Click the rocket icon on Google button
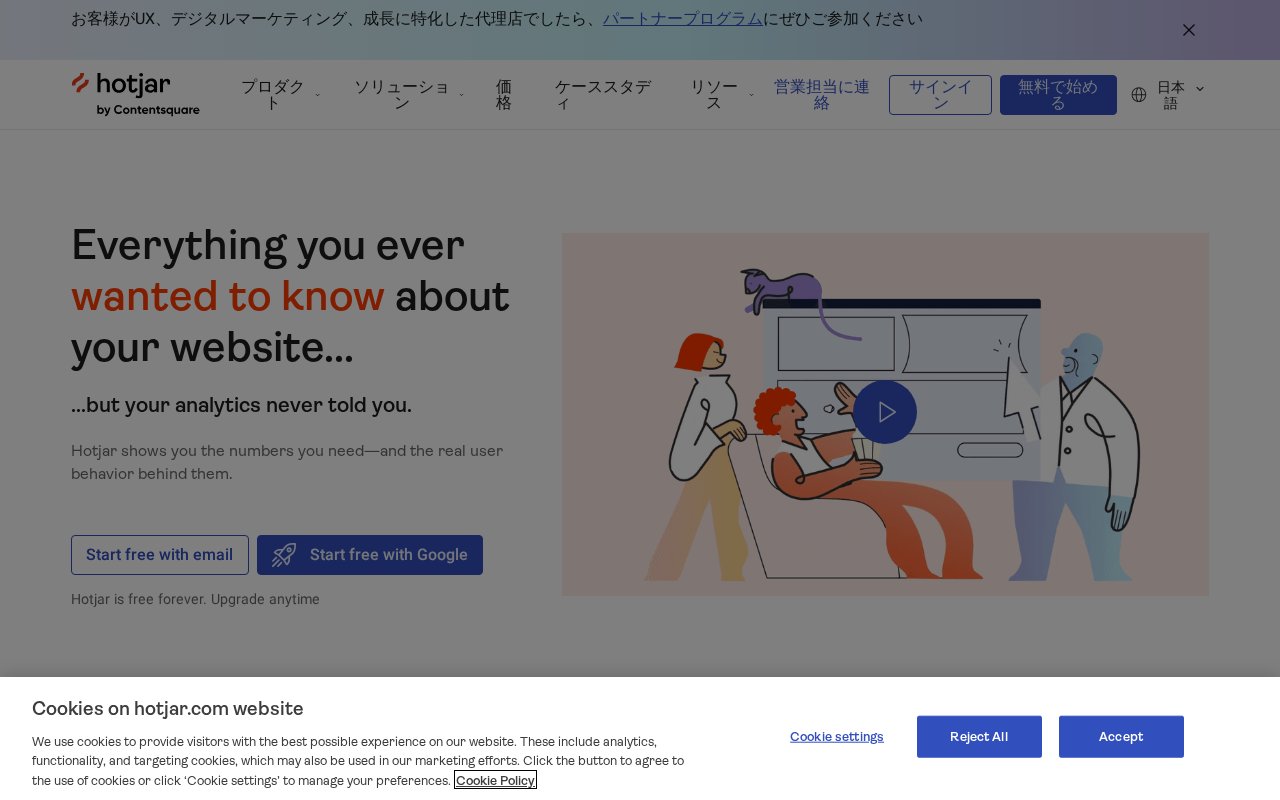Screen dimensions: 1280x800 [x=284, y=555]
